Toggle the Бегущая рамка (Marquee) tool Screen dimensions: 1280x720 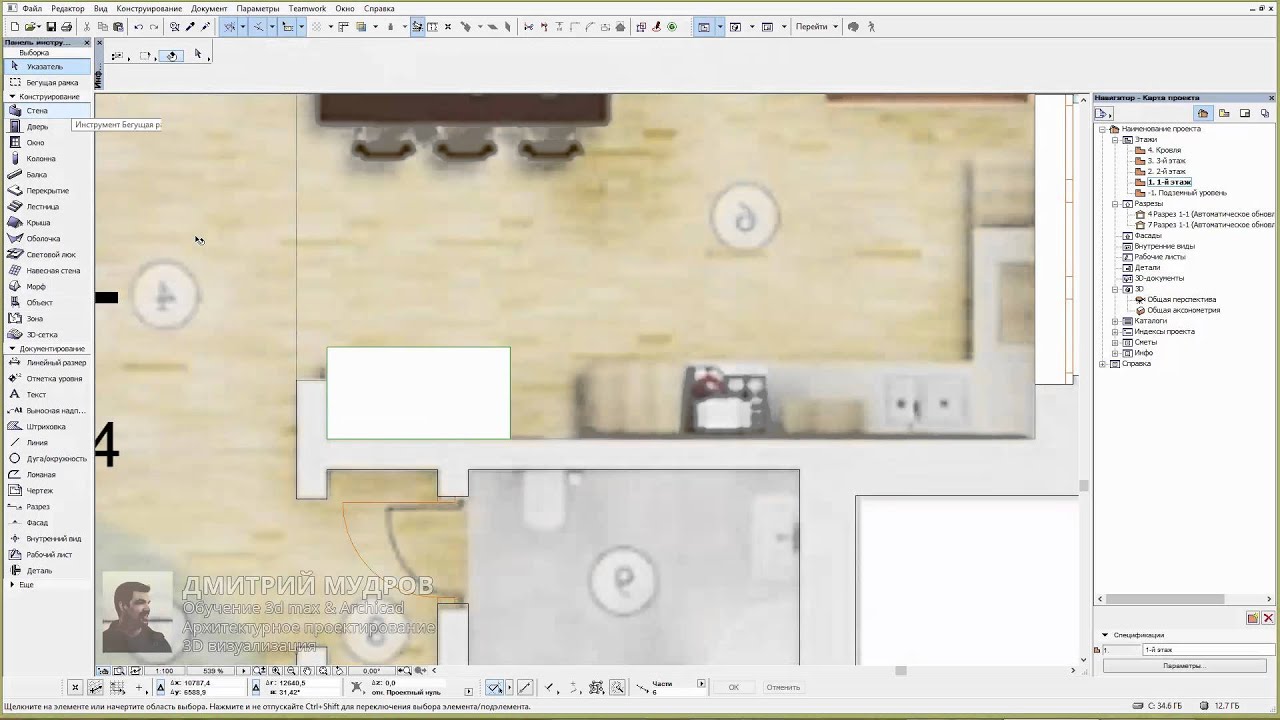(x=51, y=83)
